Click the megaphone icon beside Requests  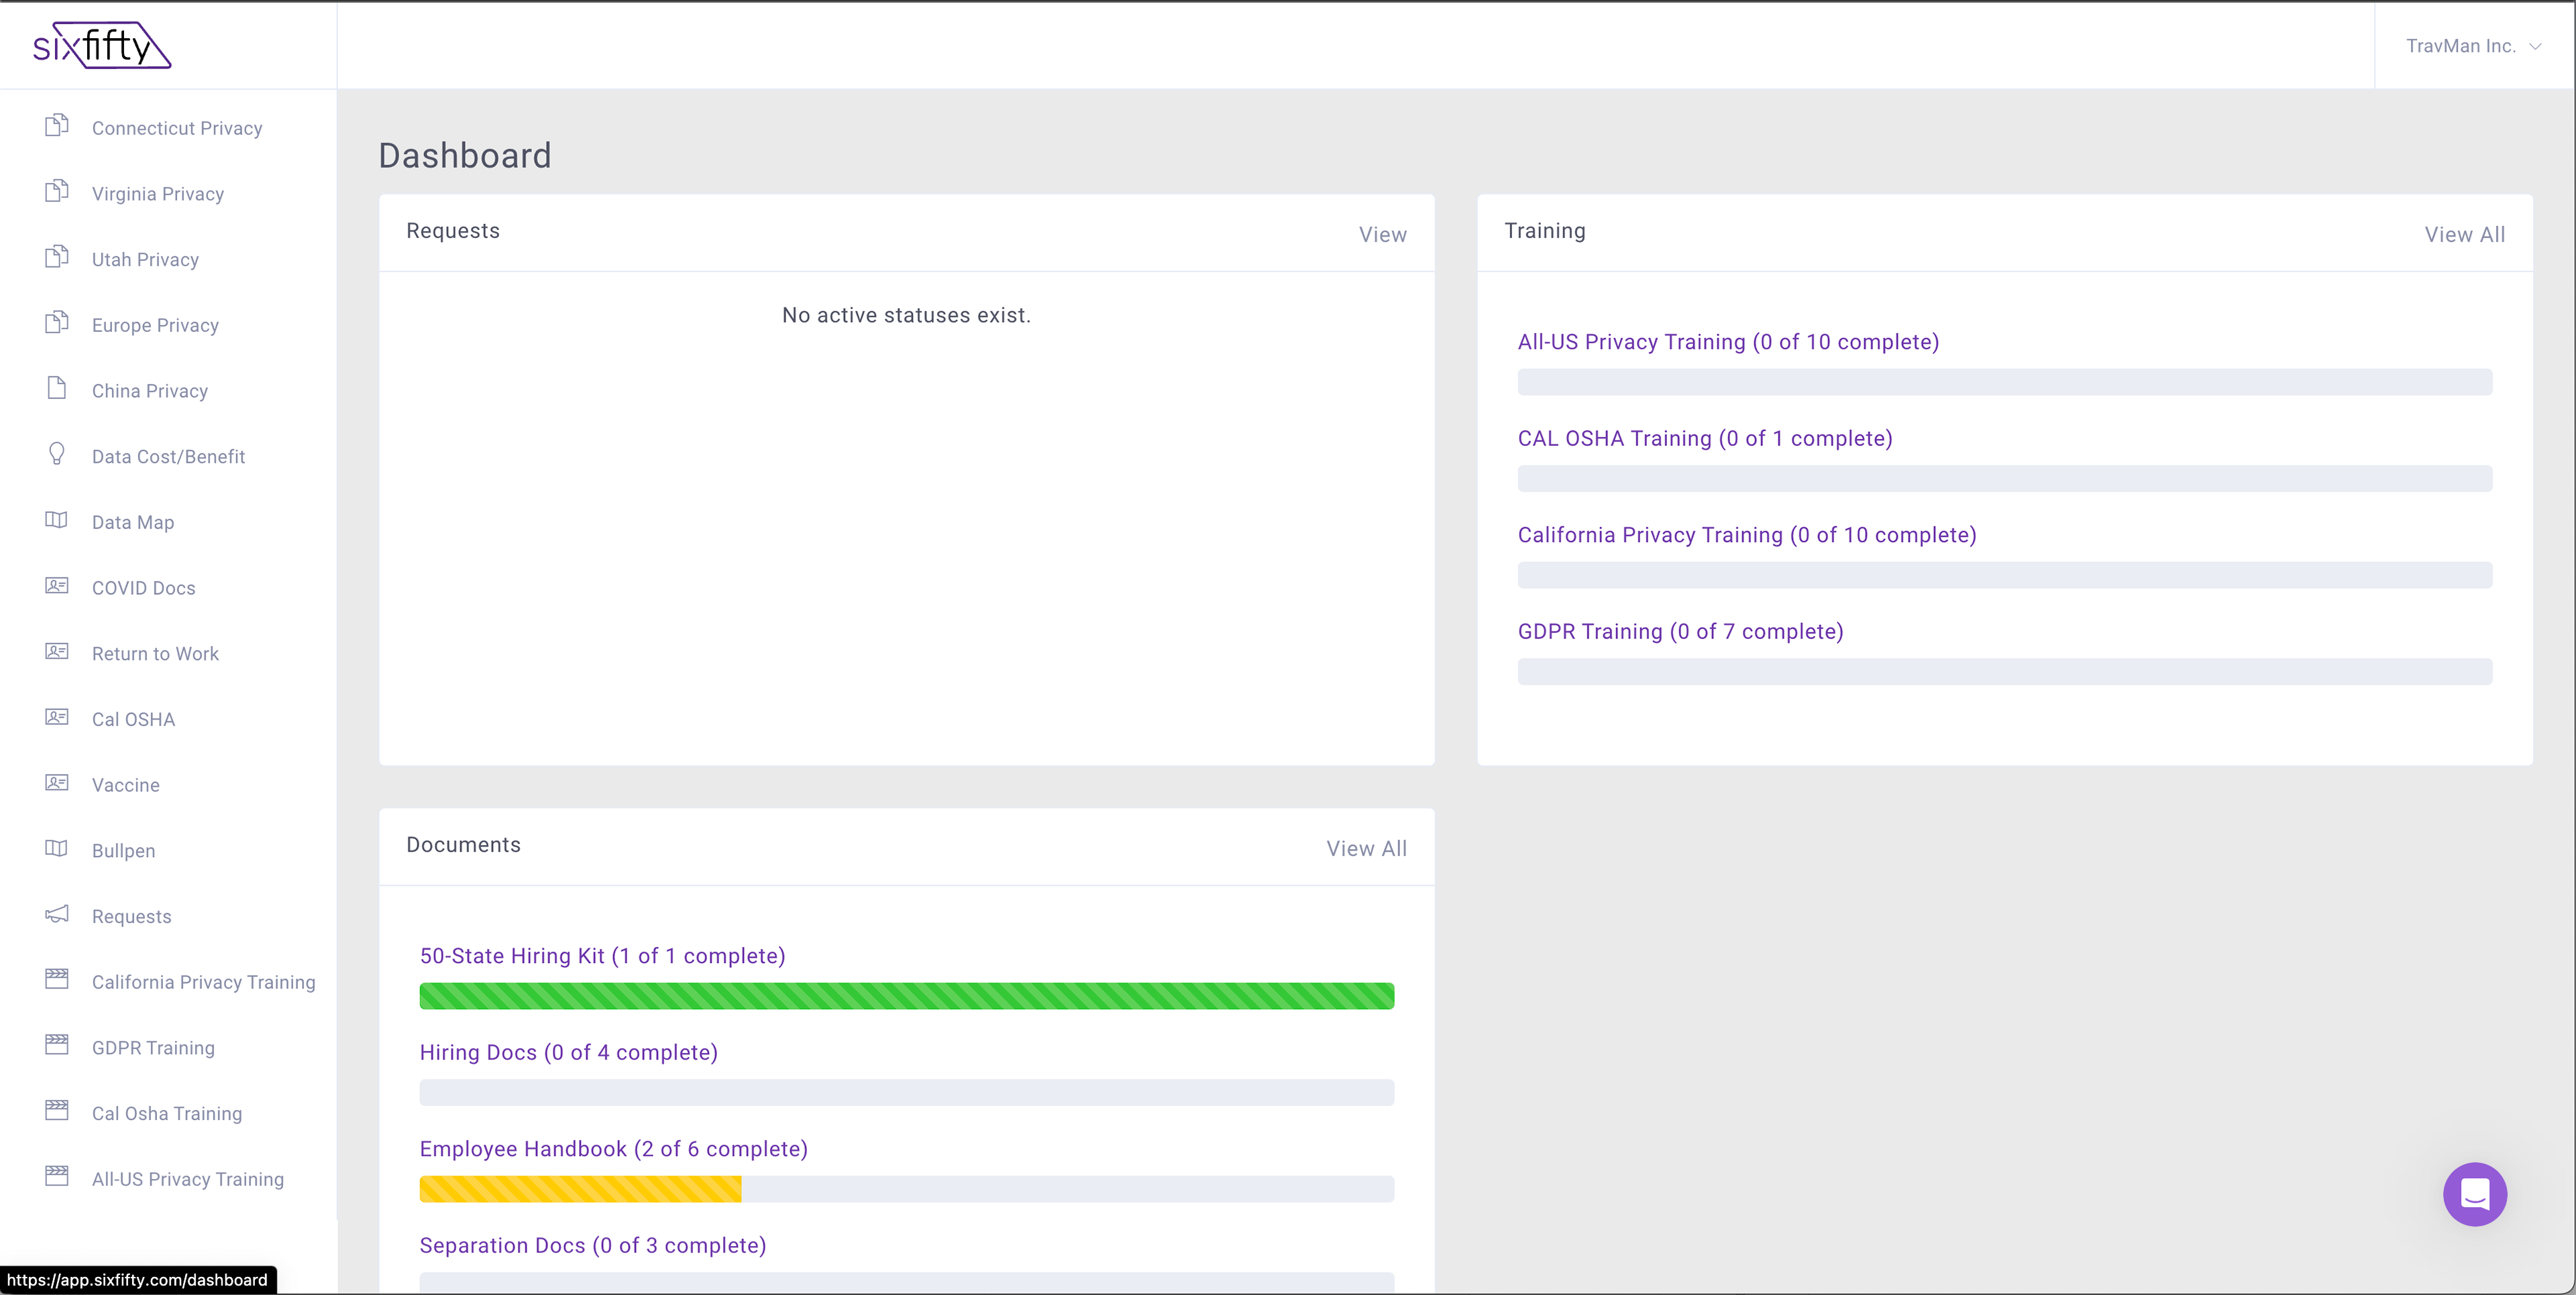57,915
